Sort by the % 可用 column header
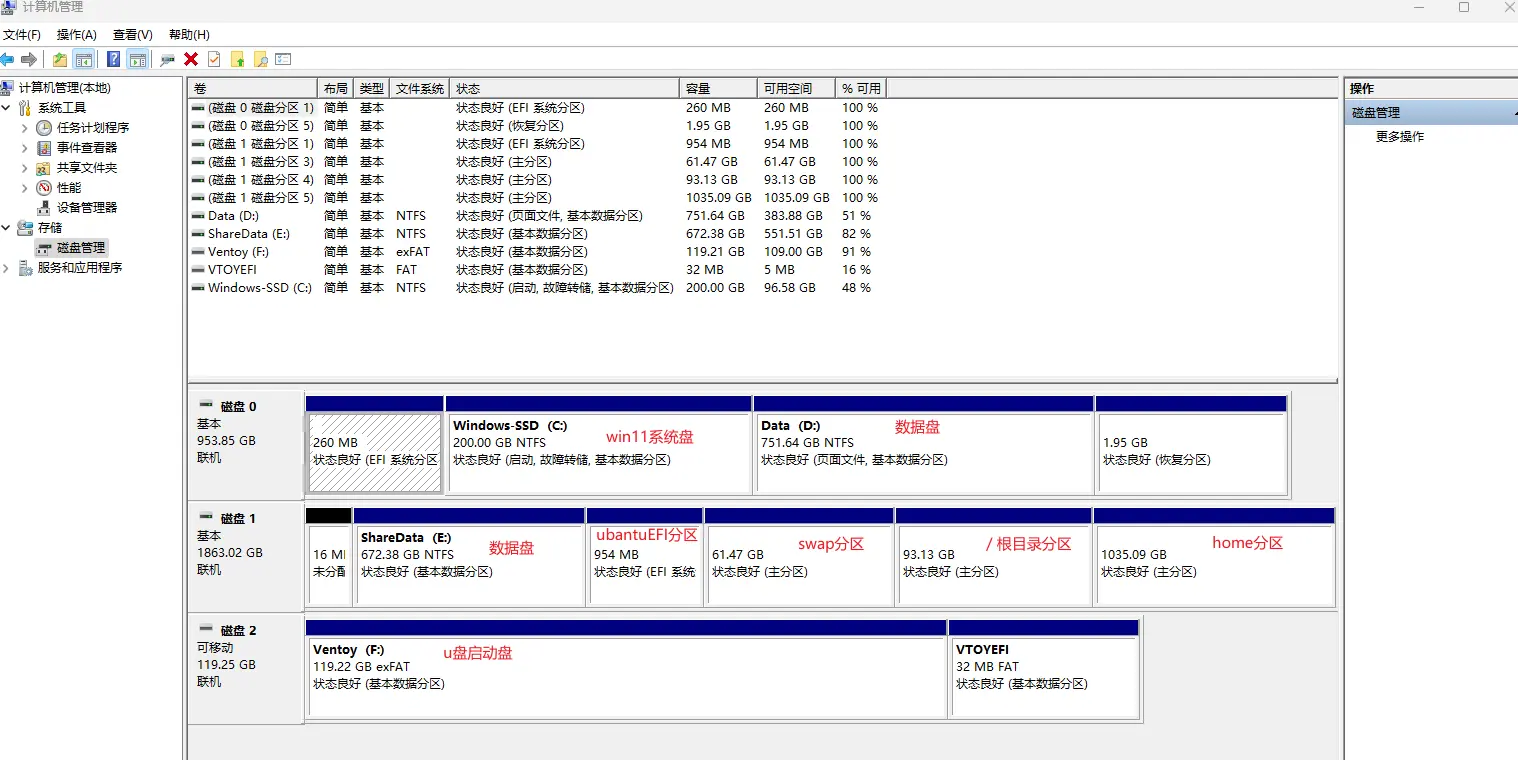1518x760 pixels. tap(861, 89)
